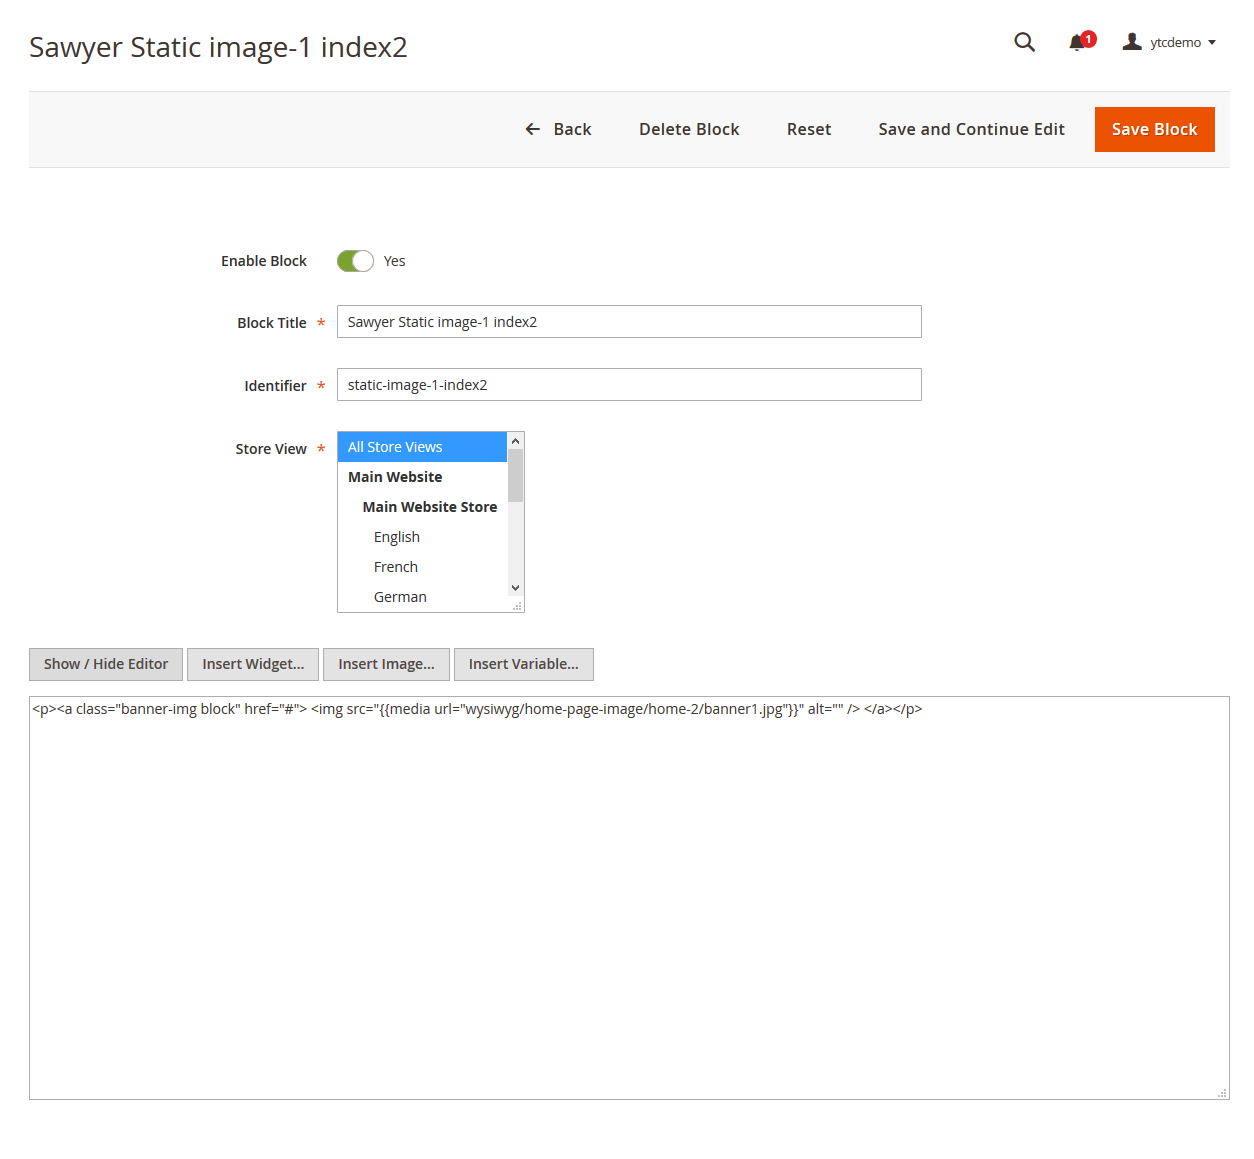Click the Back arrow icon
Image resolution: width=1254 pixels, height=1159 pixels.
point(533,129)
